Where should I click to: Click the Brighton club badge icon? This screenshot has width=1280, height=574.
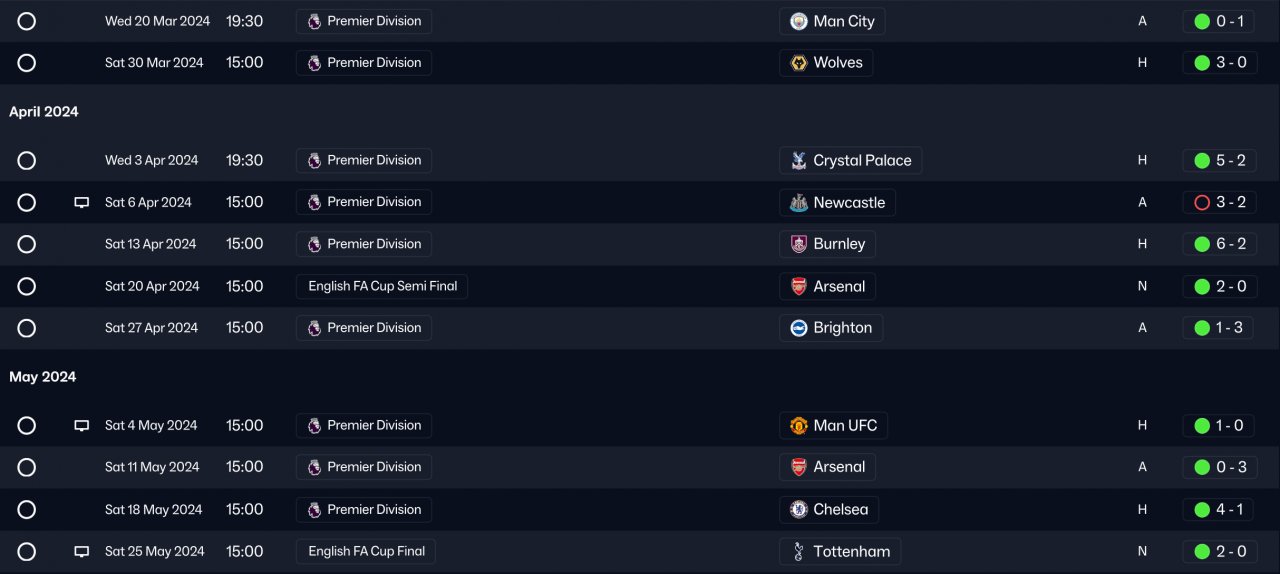(x=798, y=328)
